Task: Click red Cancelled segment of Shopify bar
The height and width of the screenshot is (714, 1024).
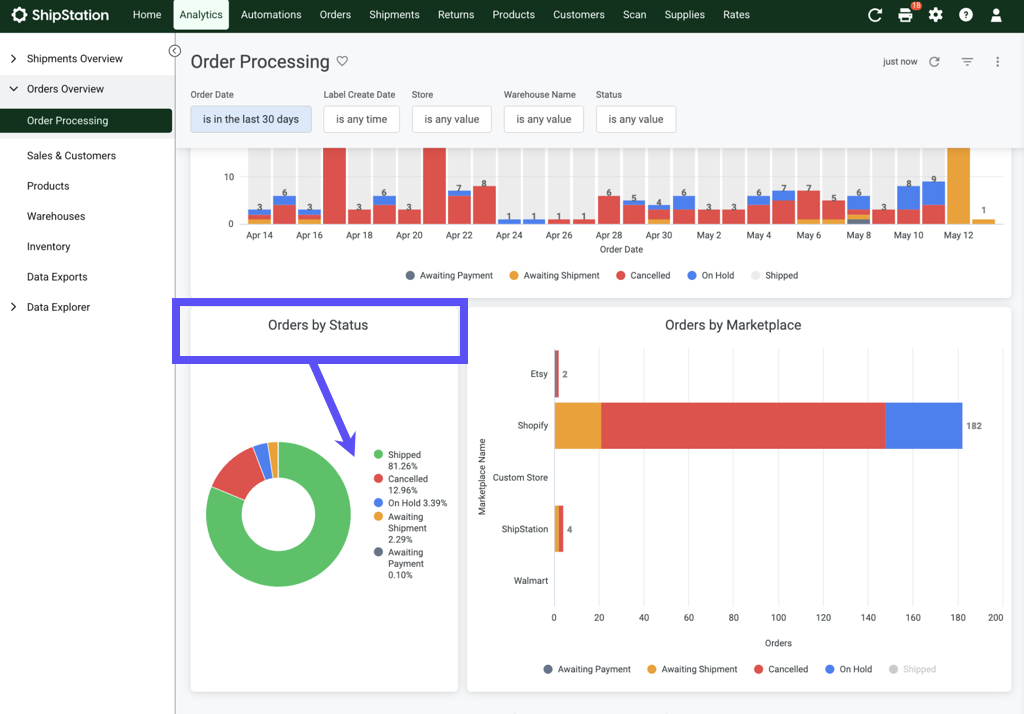Action: 743,425
